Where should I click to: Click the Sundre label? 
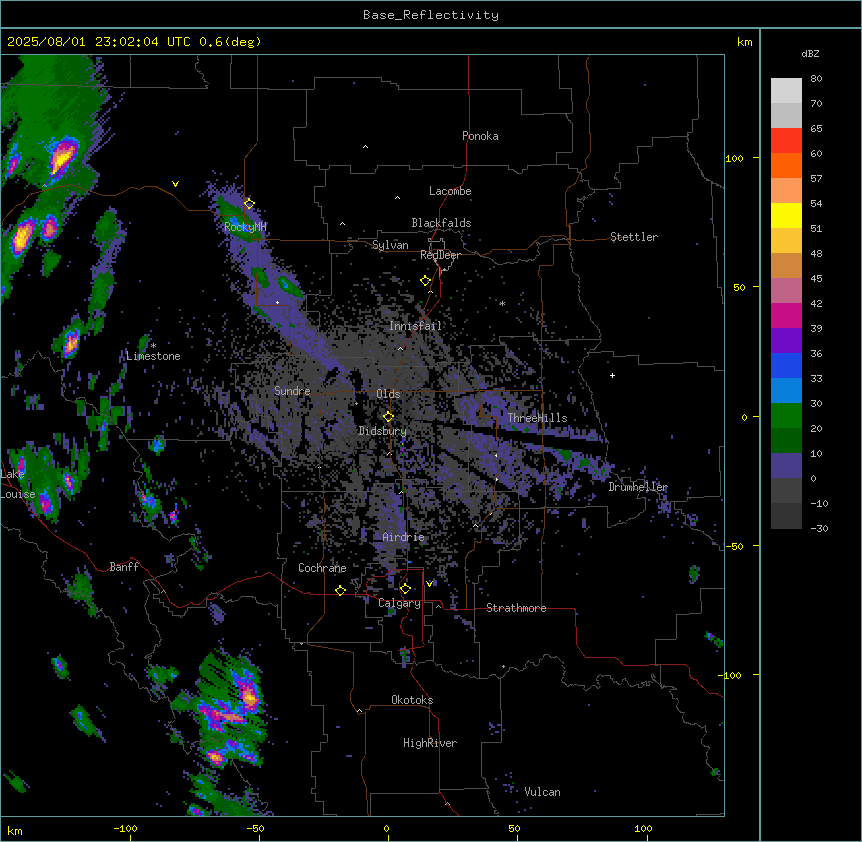pyautogui.click(x=292, y=391)
